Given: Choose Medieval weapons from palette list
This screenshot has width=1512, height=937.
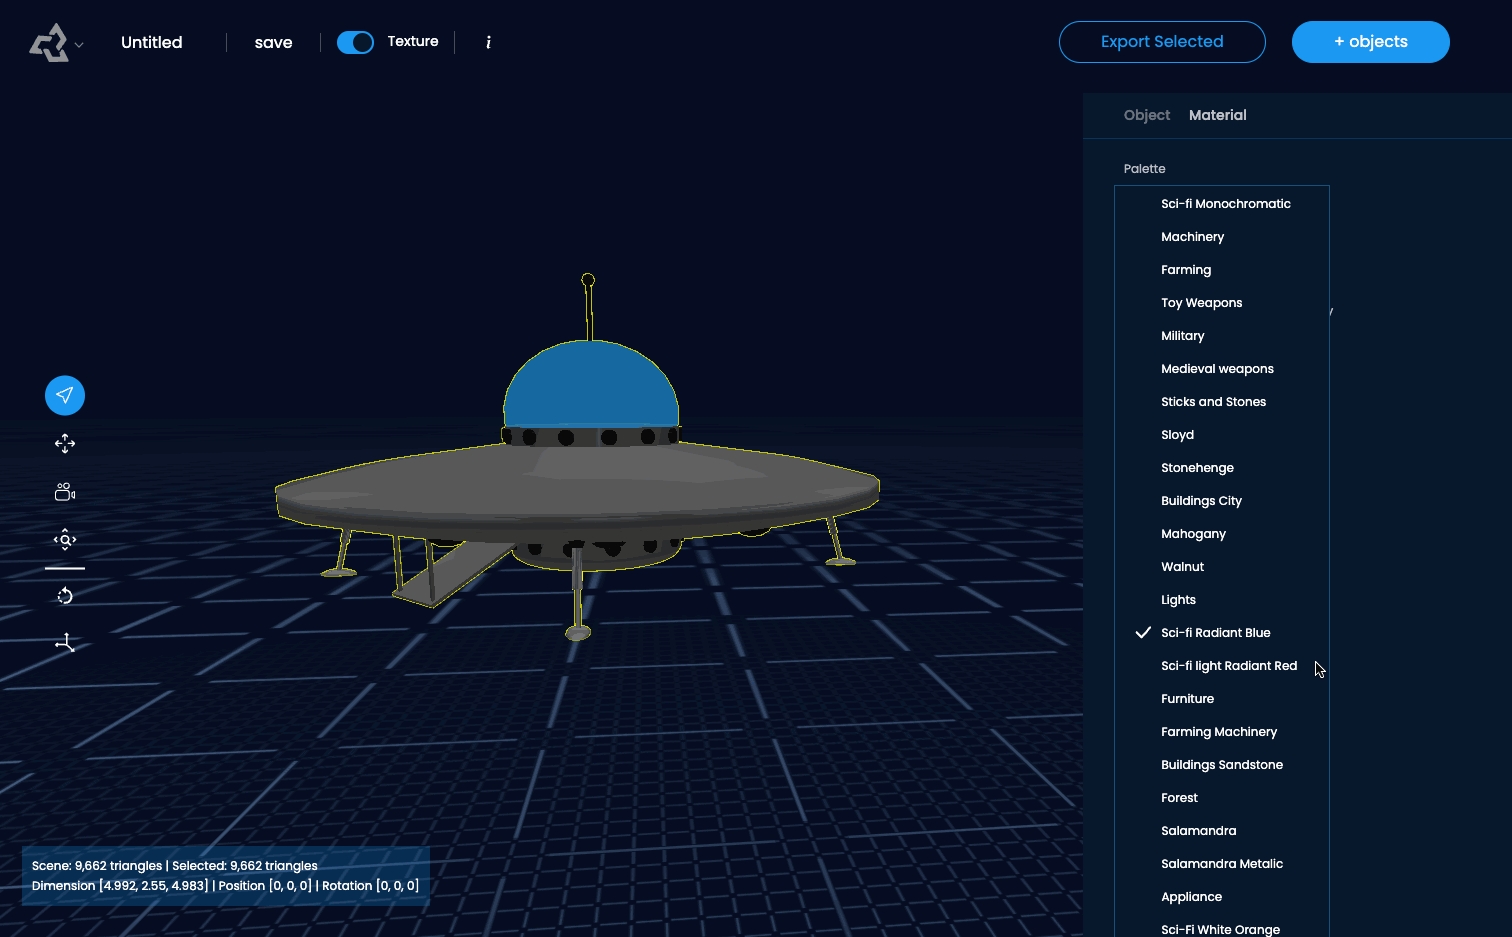Looking at the screenshot, I should tap(1217, 369).
